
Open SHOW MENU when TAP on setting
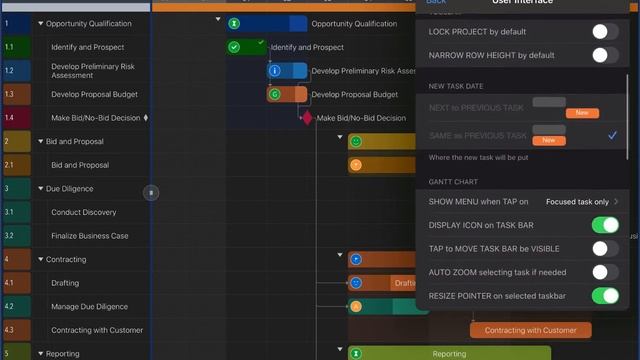pyautogui.click(x=522, y=202)
